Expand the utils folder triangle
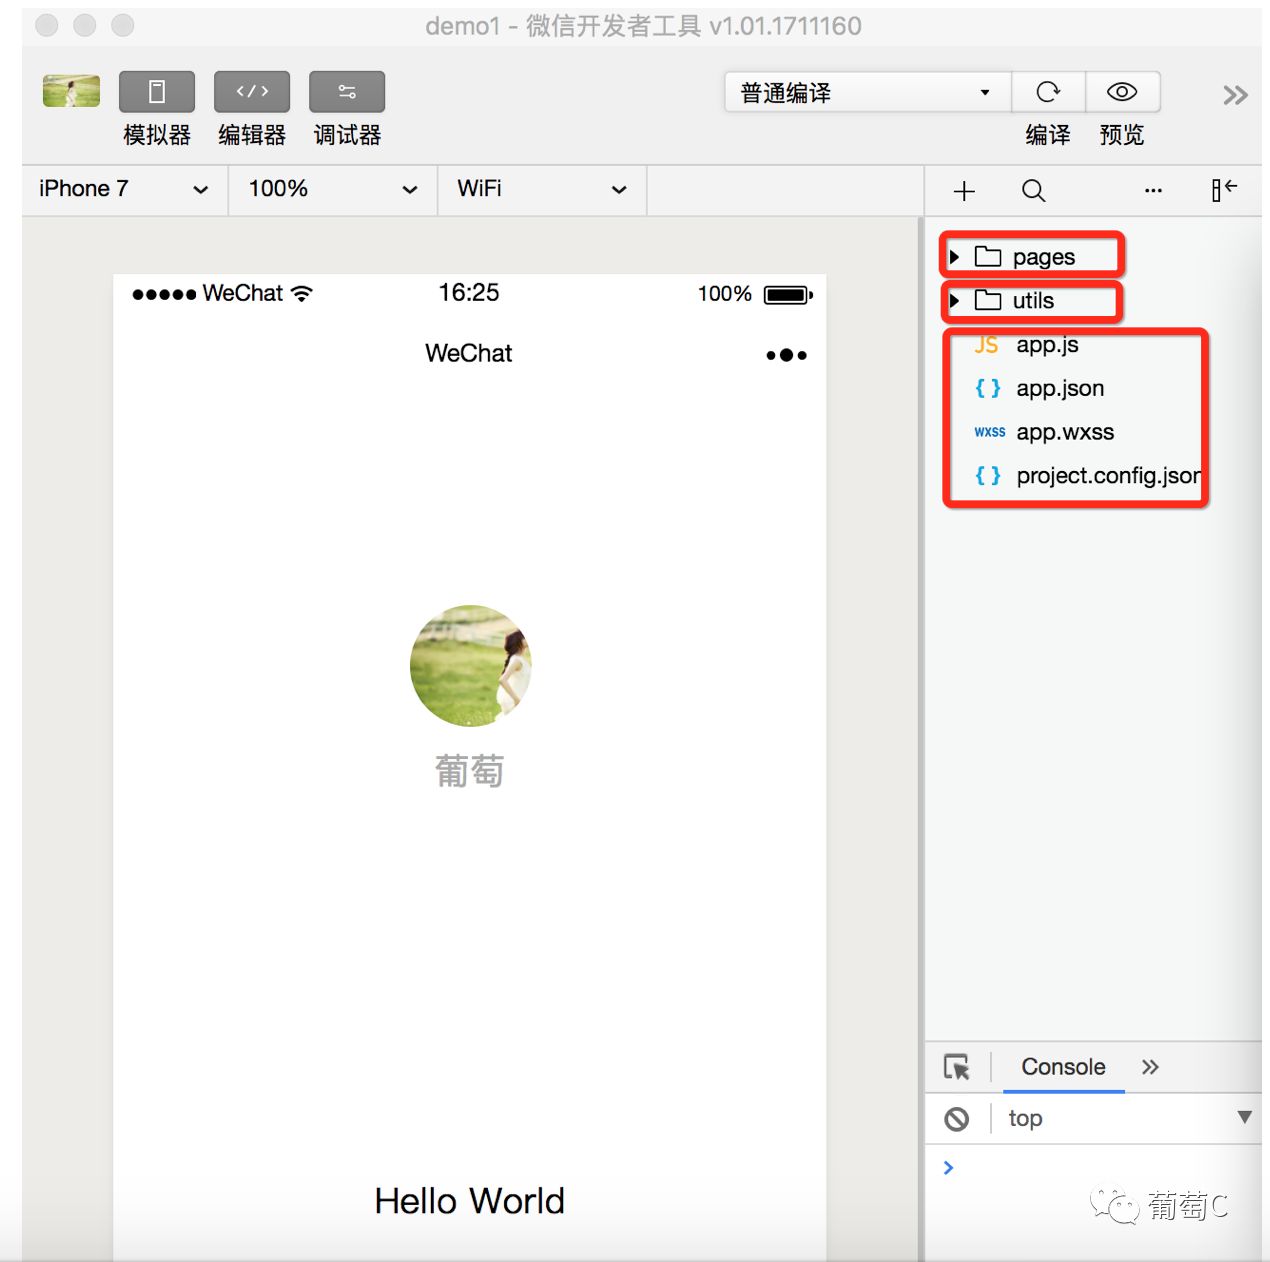 (x=954, y=300)
